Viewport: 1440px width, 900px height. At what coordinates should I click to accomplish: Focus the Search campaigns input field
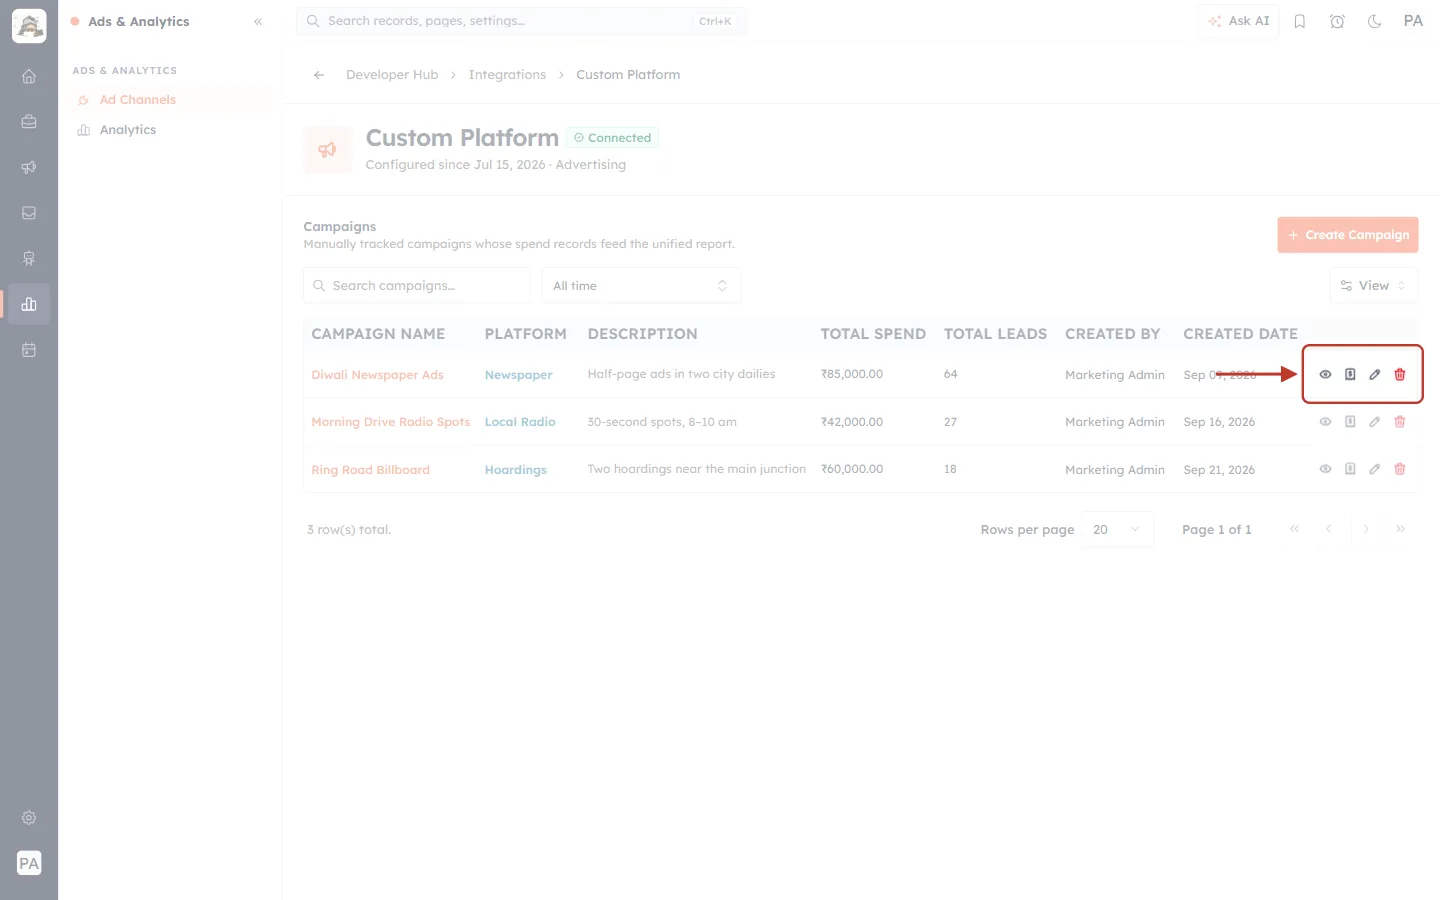pos(417,286)
